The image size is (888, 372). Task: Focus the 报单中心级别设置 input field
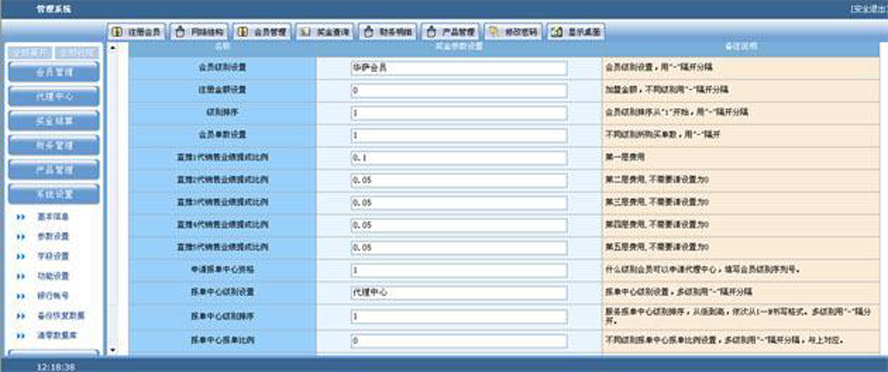[x=459, y=293]
